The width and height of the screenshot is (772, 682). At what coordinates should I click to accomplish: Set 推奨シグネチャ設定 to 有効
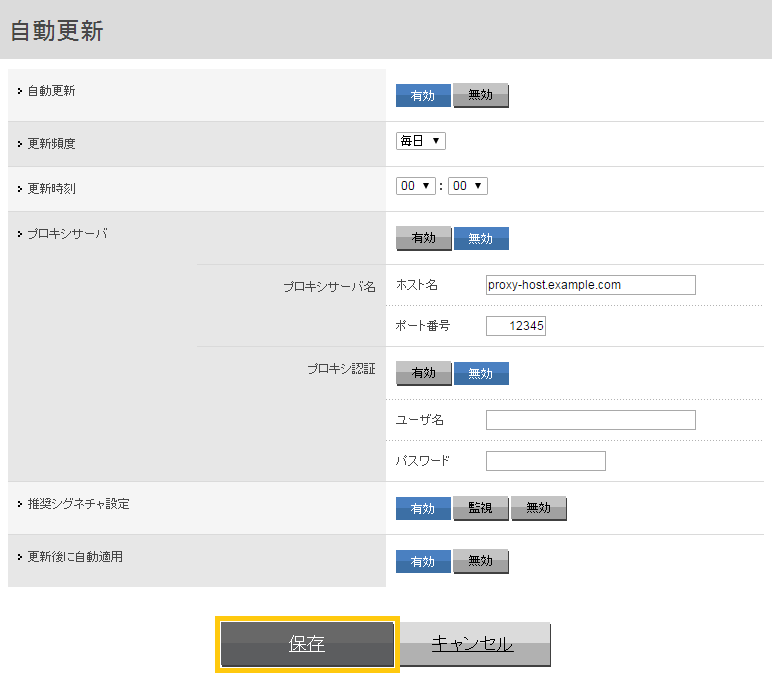(x=423, y=508)
